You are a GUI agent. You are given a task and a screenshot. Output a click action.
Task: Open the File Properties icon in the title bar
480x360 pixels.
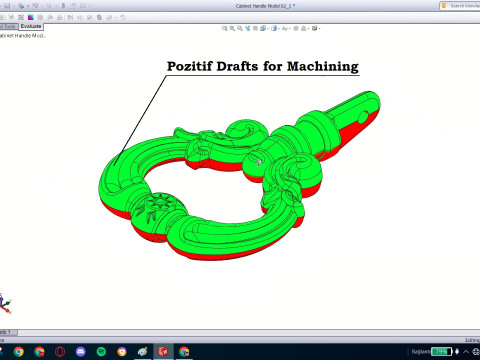pos(73,6)
